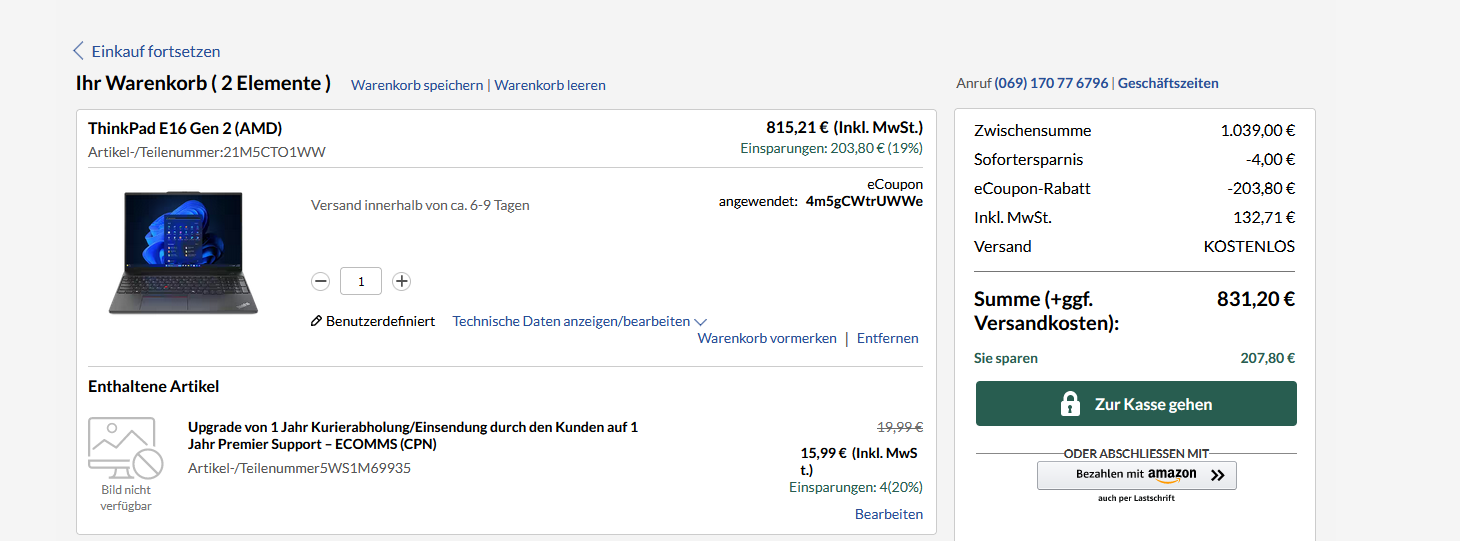Click the pencil icon next to Benutzerdefiniert
The width and height of the screenshot is (1460, 541).
pos(316,321)
